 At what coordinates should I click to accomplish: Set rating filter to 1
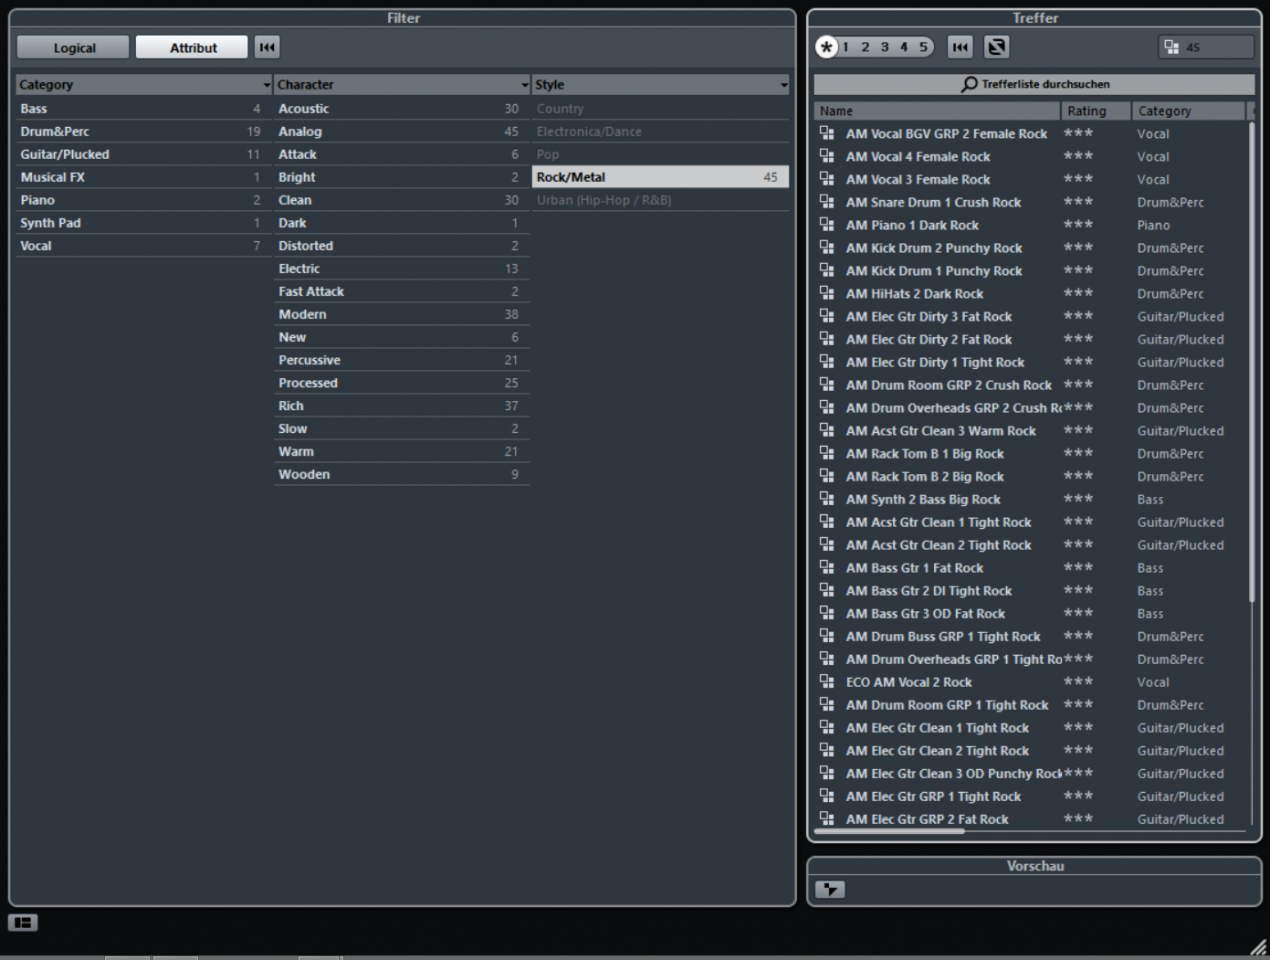[846, 47]
